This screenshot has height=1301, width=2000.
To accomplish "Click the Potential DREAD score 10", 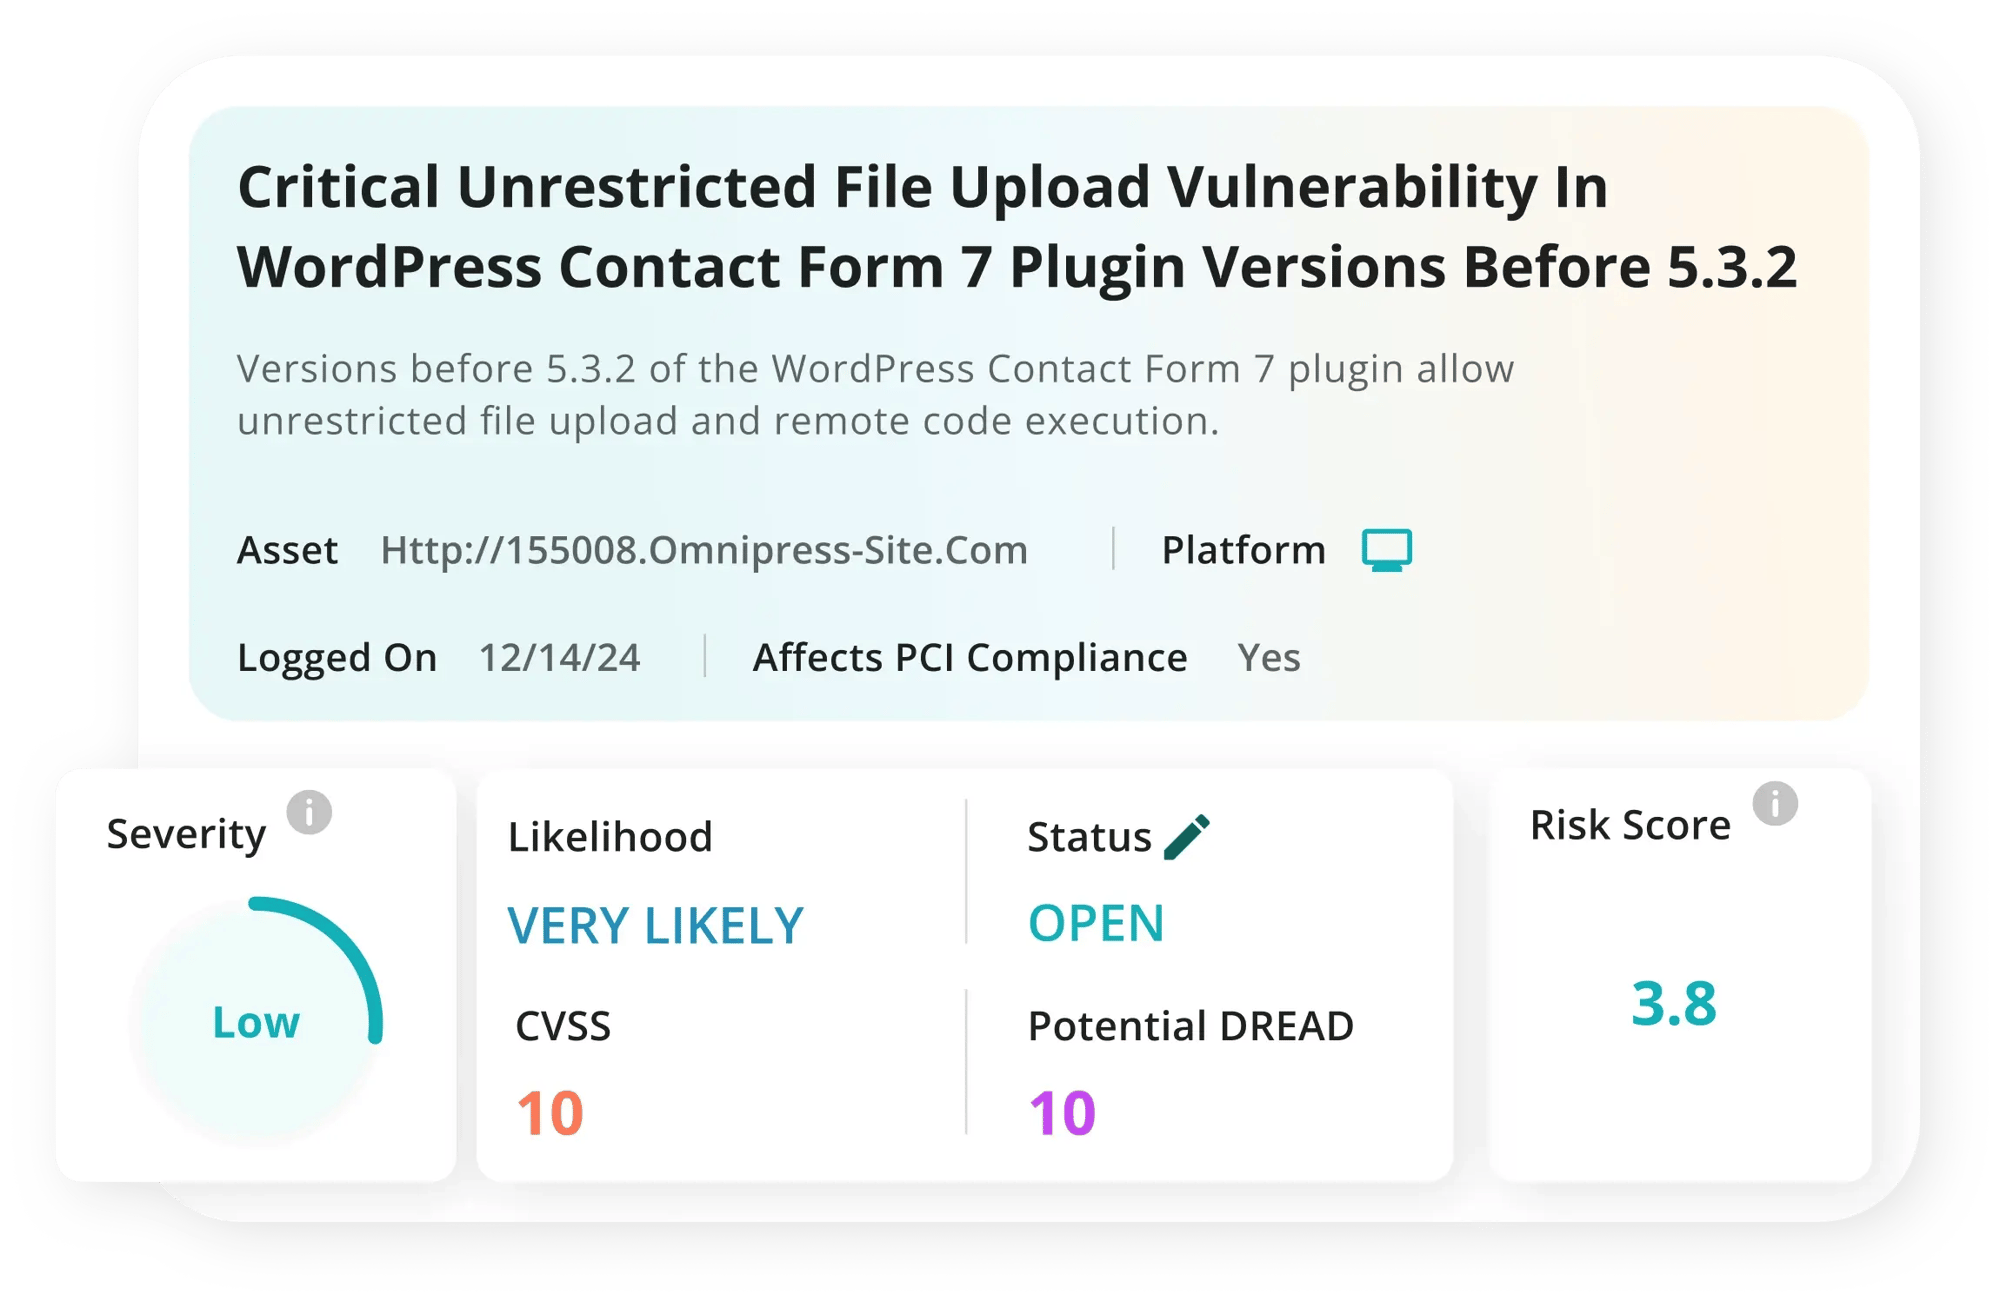I will 1062,1113.
